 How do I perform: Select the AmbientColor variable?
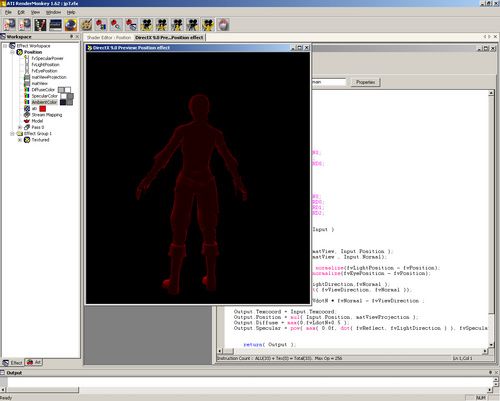[44, 102]
